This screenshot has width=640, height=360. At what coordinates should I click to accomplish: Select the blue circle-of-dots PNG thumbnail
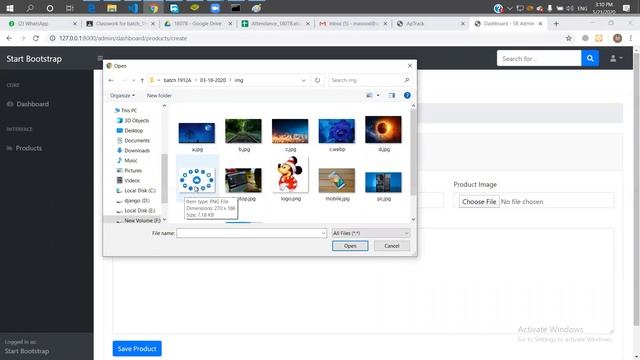(x=197, y=180)
